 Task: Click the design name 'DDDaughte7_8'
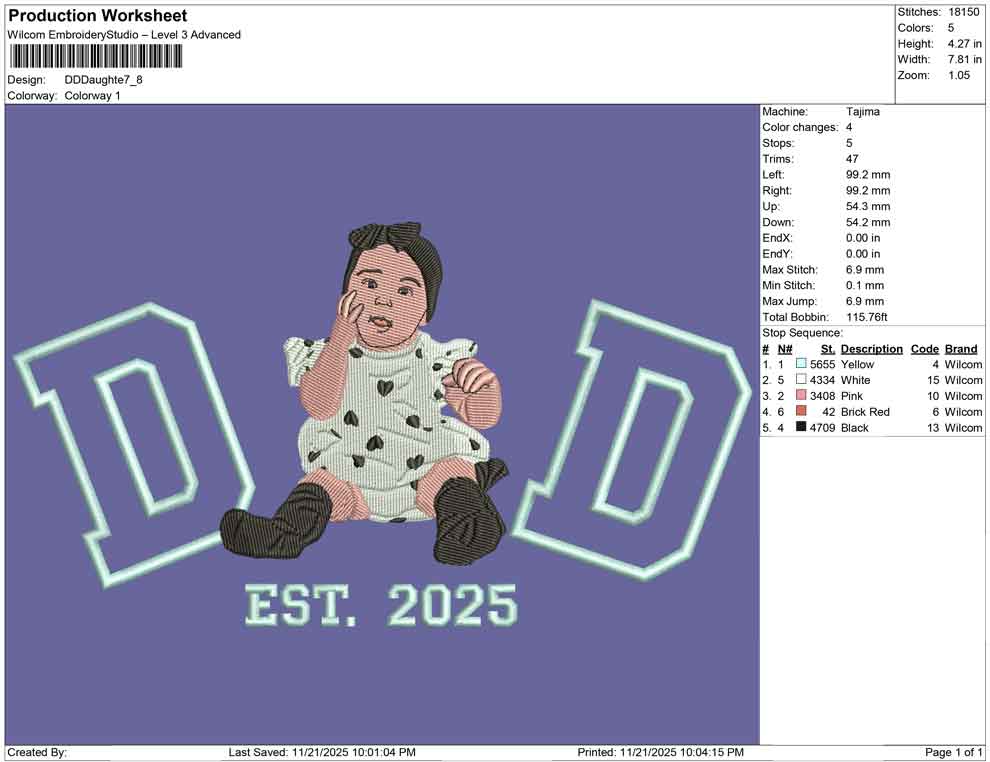[x=104, y=80]
